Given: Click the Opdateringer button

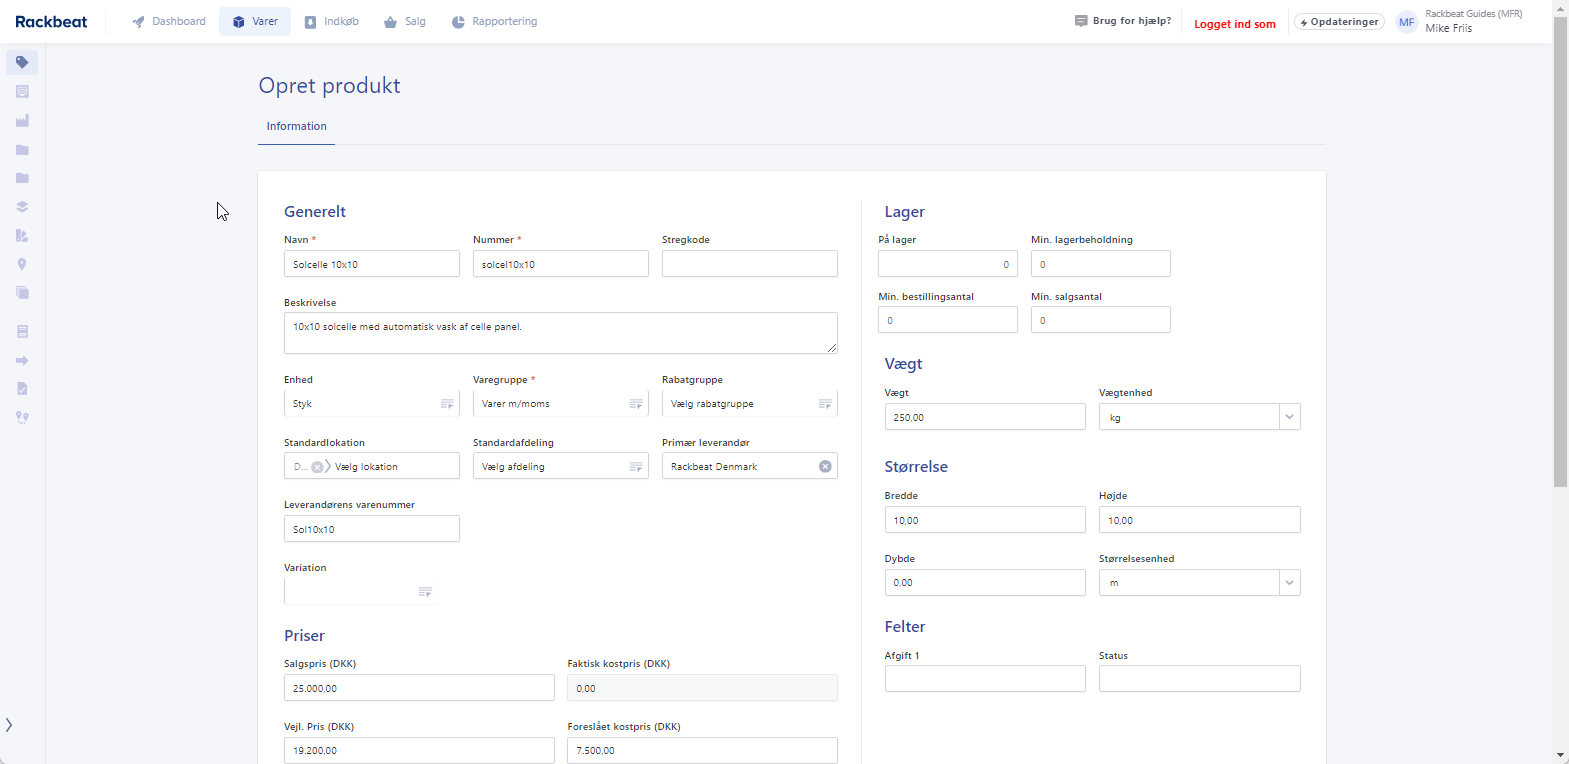Looking at the screenshot, I should pyautogui.click(x=1339, y=22).
